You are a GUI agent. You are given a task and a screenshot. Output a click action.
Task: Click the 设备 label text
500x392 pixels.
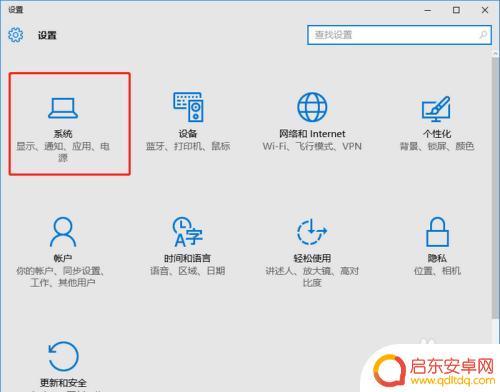coord(188,134)
